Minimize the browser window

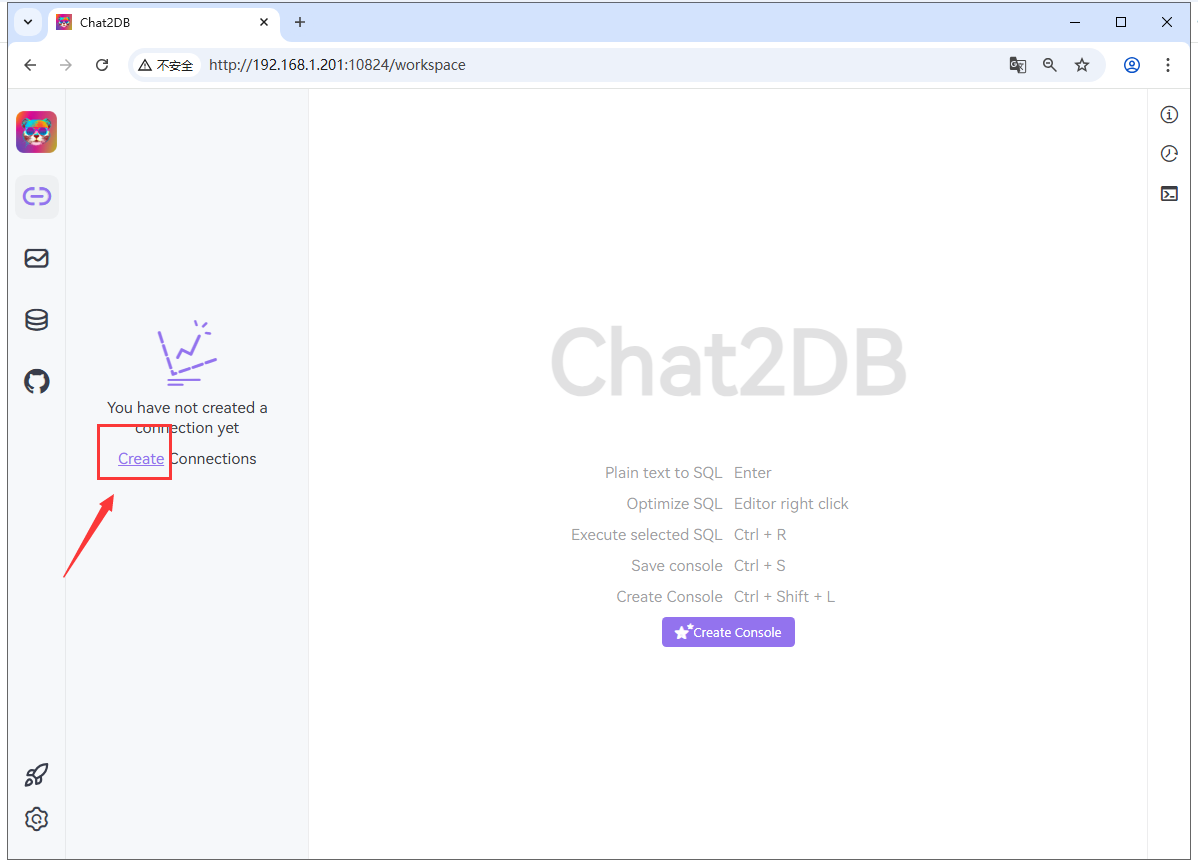[x=1074, y=22]
